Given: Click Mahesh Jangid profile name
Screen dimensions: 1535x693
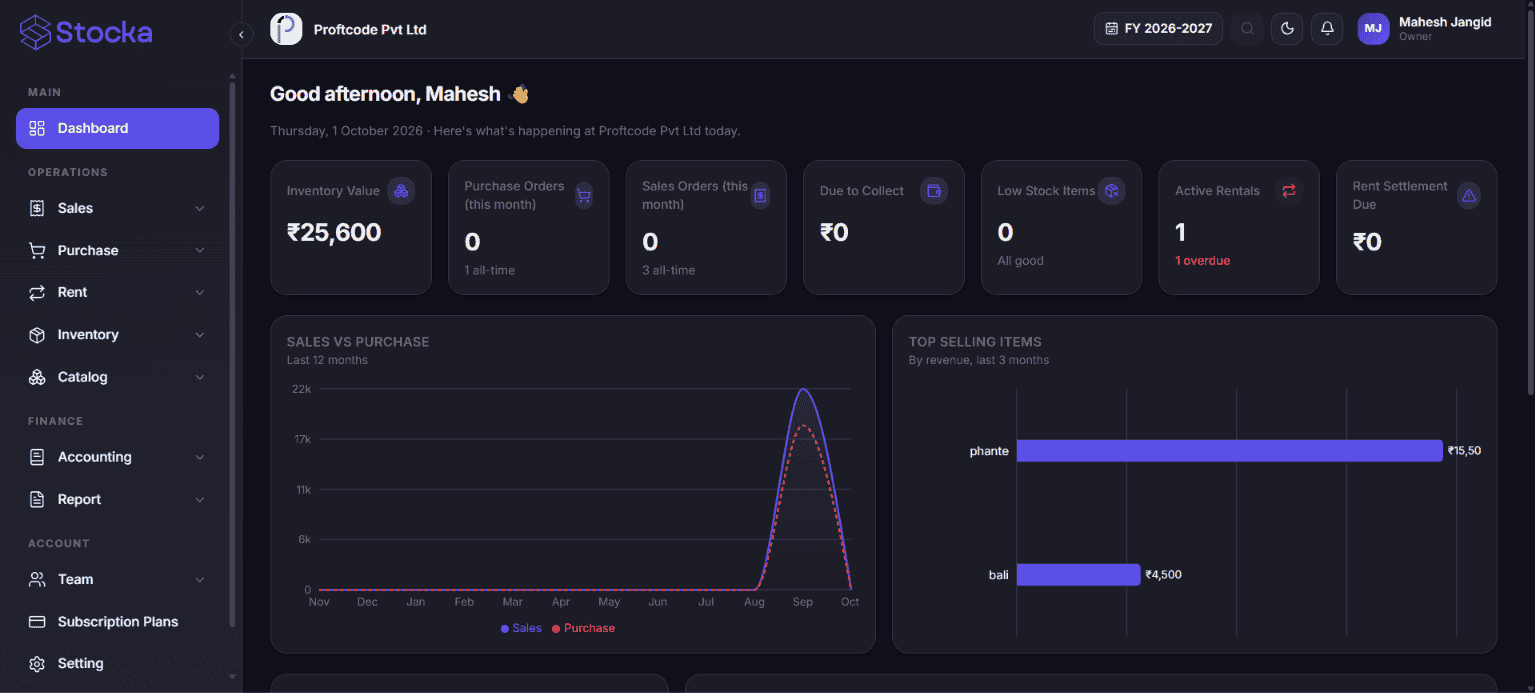Looking at the screenshot, I should coord(1445,22).
